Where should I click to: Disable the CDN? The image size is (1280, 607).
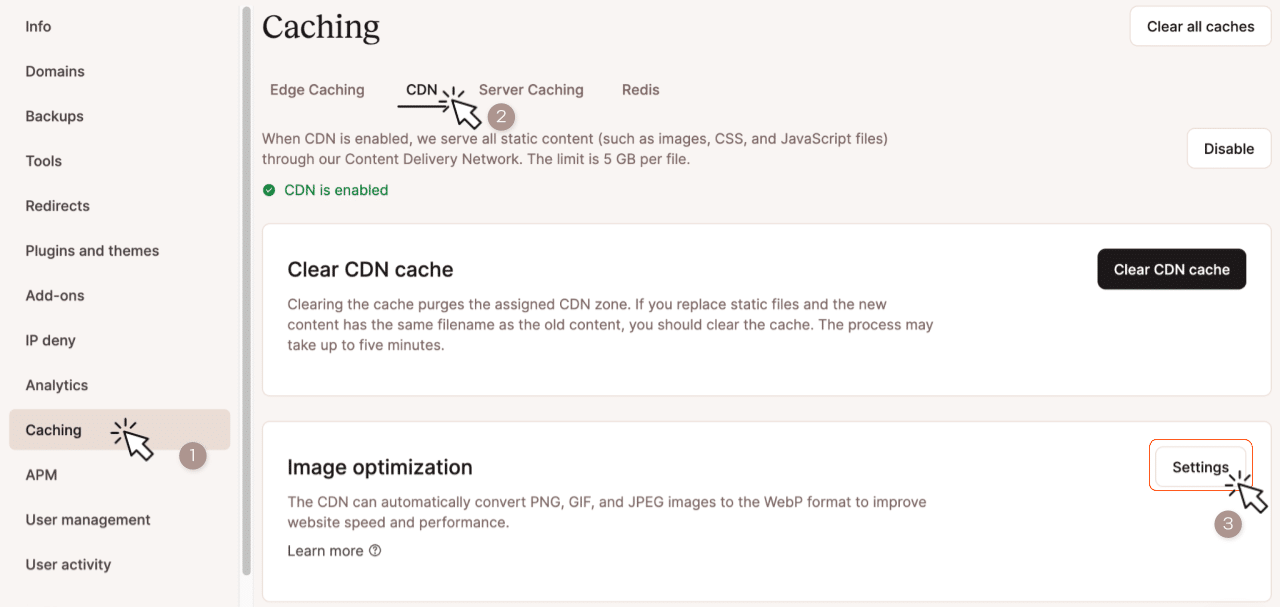pyautogui.click(x=1228, y=148)
